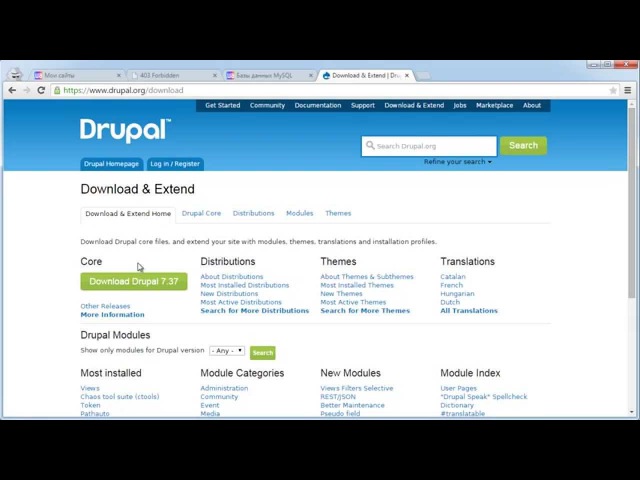
Task: Click the small green modules Search button
Action: coord(262,353)
